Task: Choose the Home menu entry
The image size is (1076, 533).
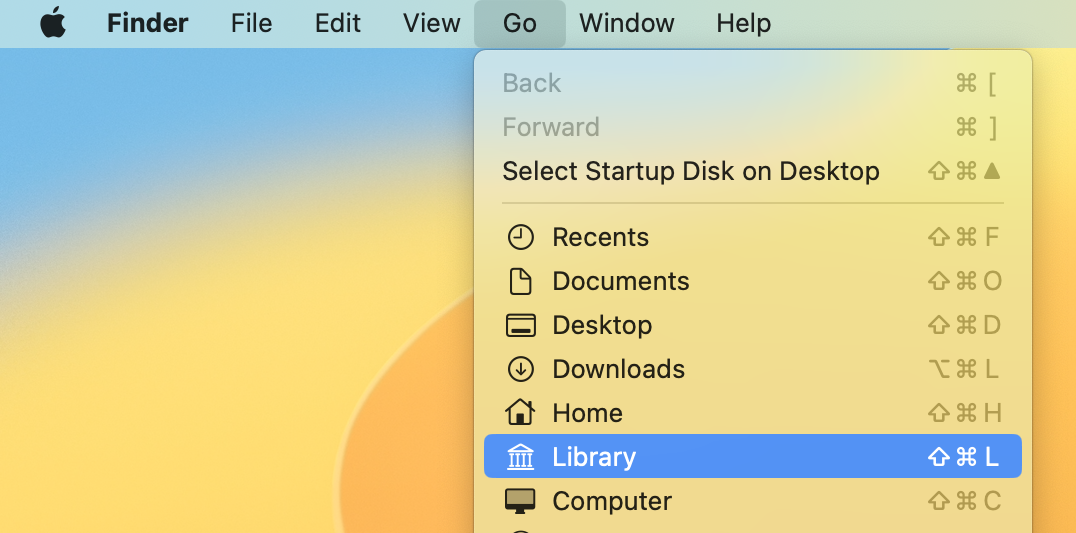Action: point(587,413)
